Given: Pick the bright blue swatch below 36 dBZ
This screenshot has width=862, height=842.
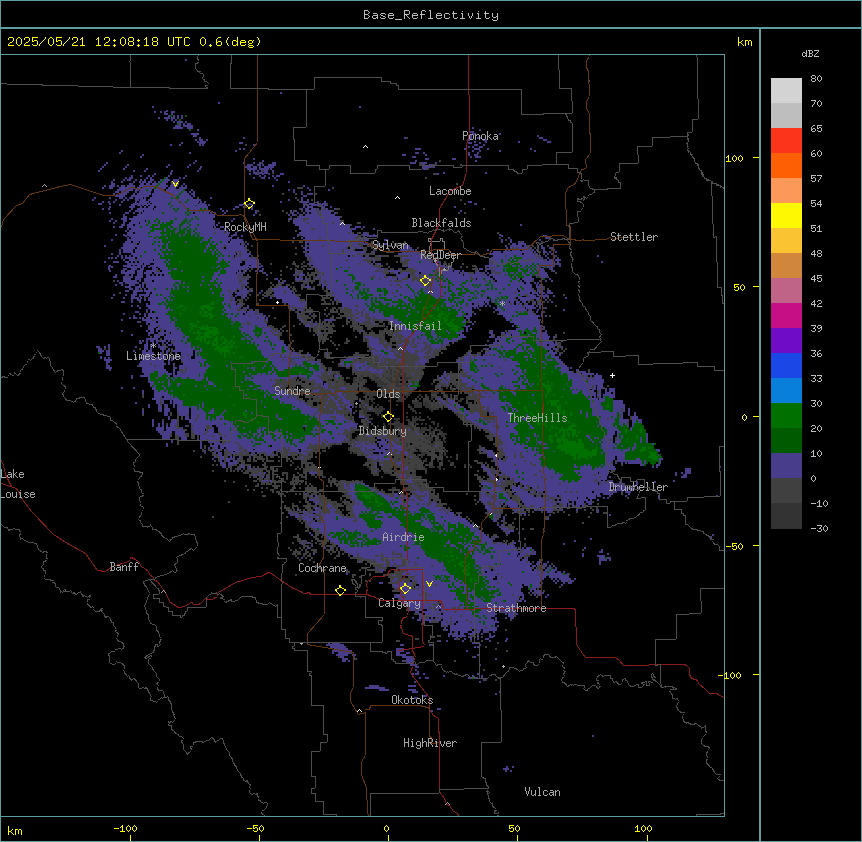Looking at the screenshot, I should [x=786, y=365].
